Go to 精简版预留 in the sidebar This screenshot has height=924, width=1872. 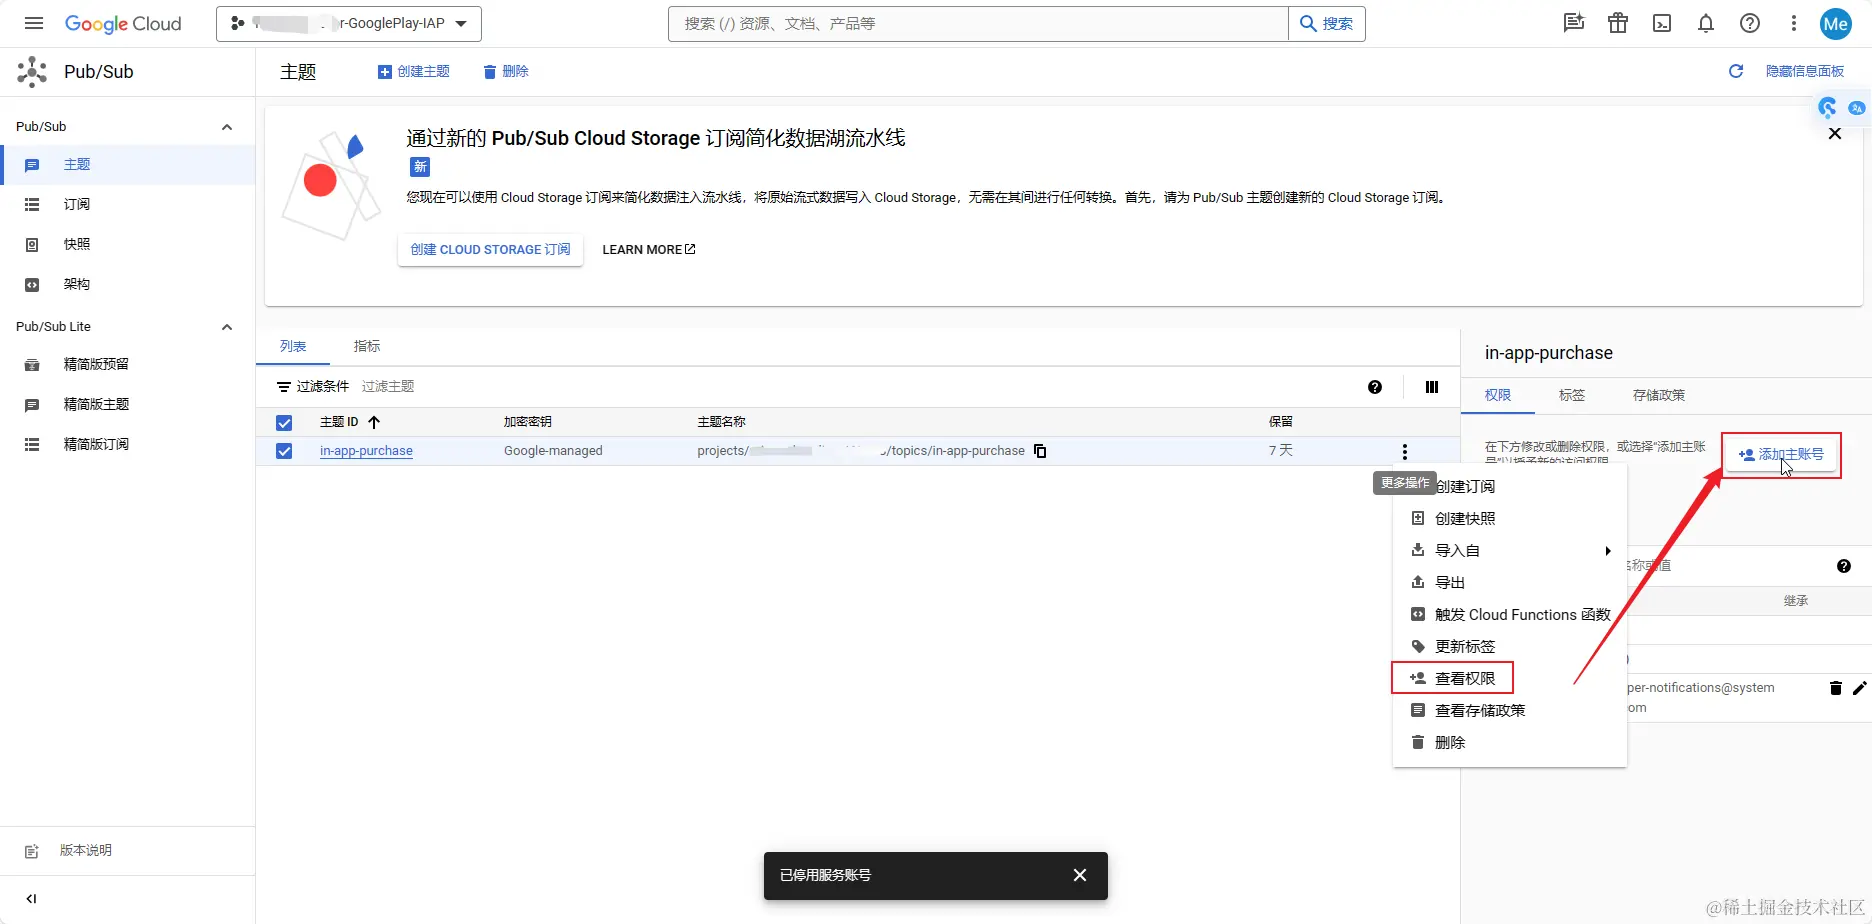click(128, 365)
